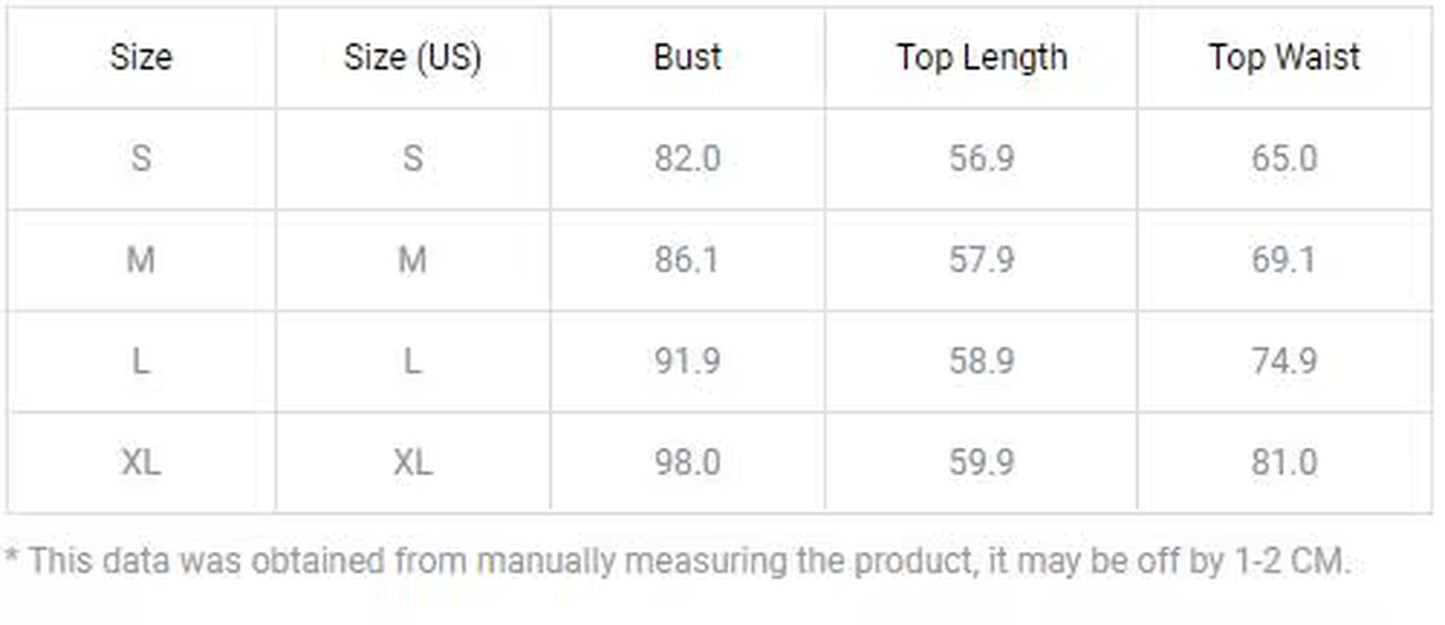Click the S cell in Size column
Screen dimensions: 1445x625
[x=141, y=158]
